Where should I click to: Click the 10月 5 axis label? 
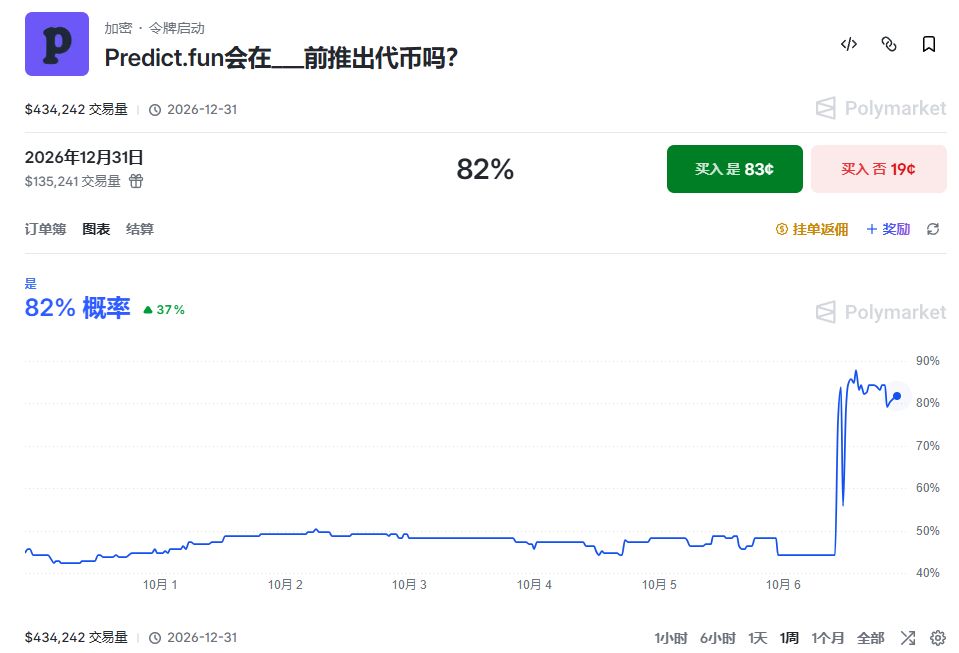click(659, 585)
